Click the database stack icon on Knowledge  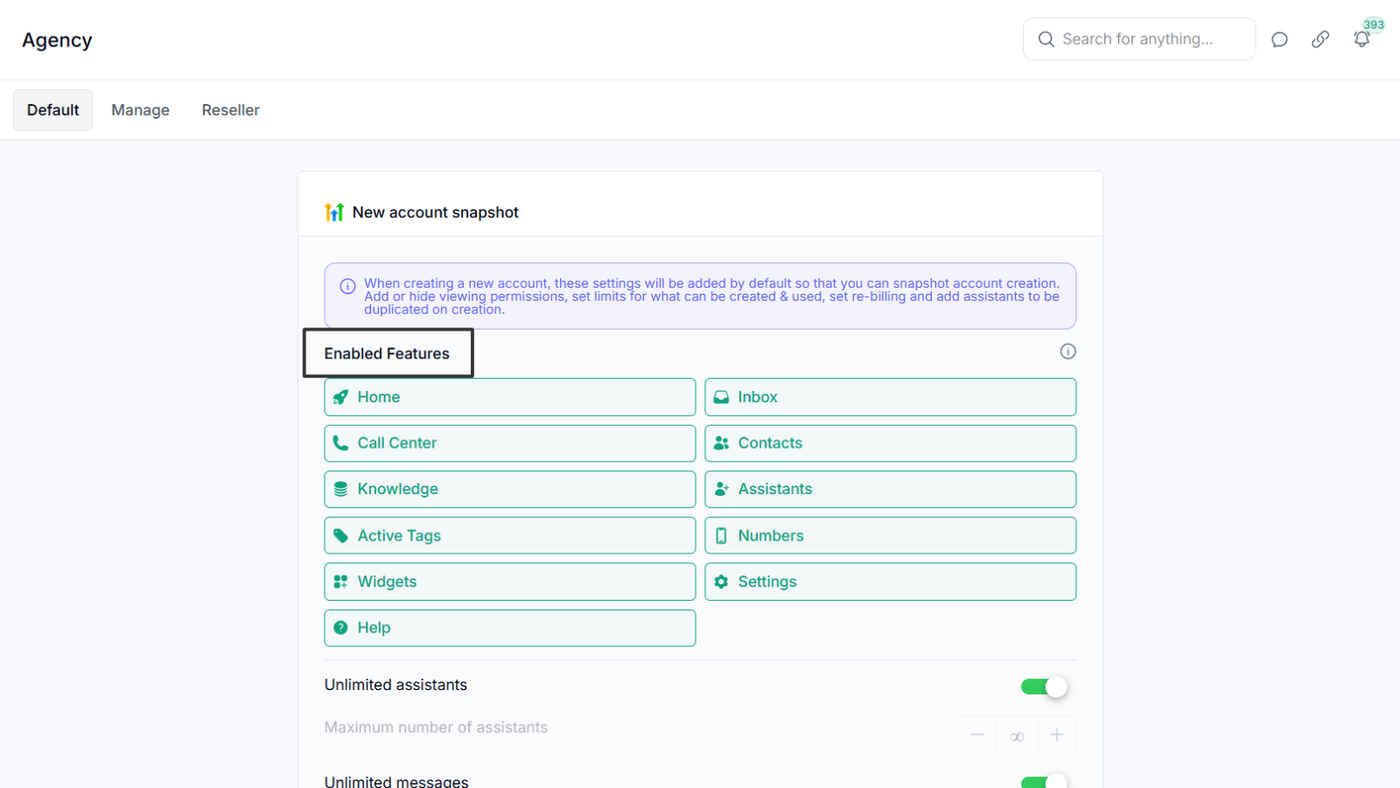[341, 489]
